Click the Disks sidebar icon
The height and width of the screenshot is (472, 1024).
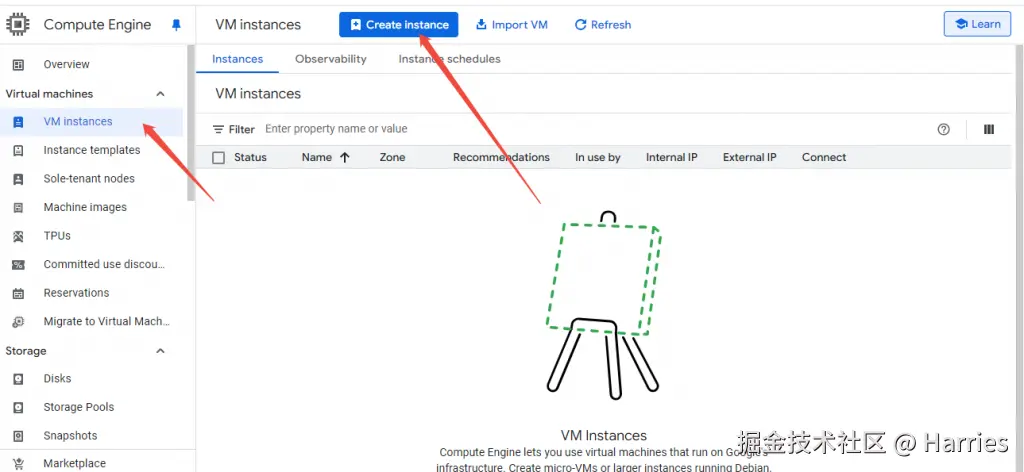(x=18, y=379)
